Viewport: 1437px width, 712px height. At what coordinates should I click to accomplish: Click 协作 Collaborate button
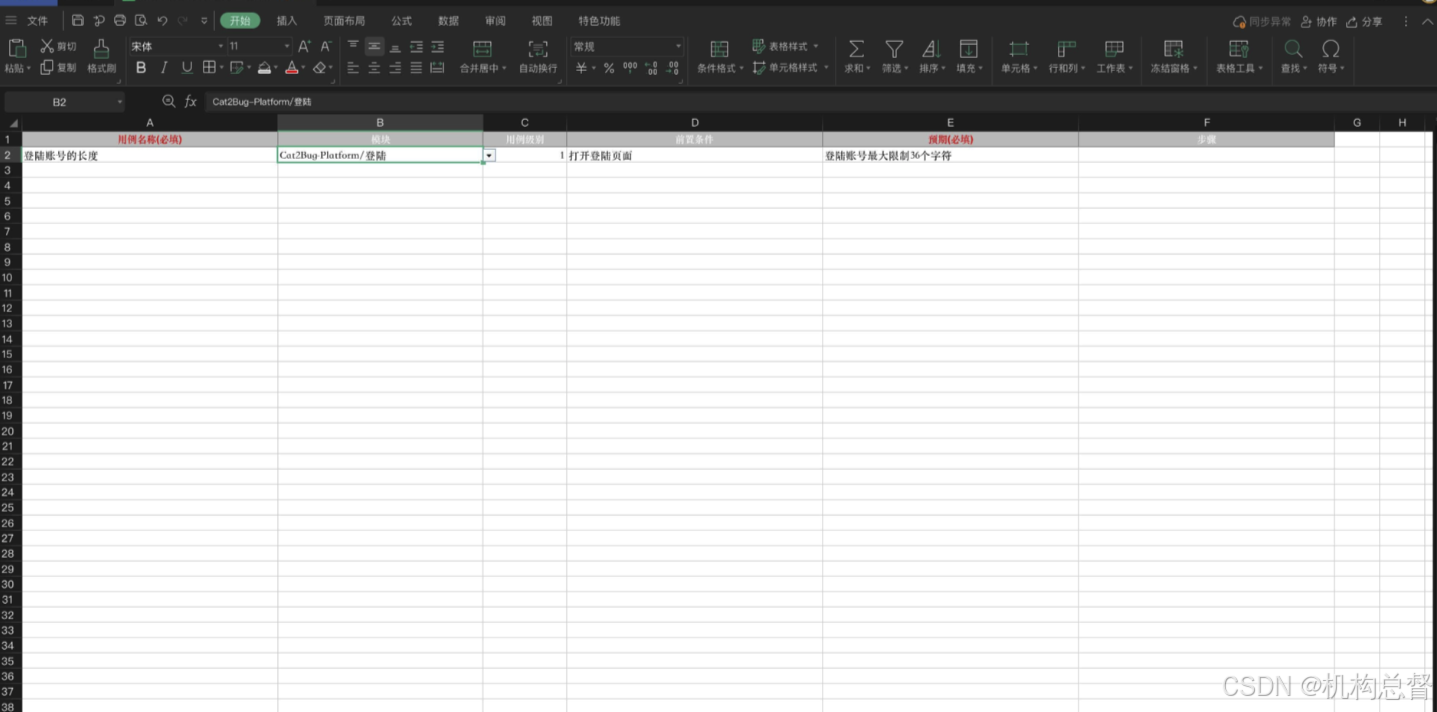point(1319,21)
